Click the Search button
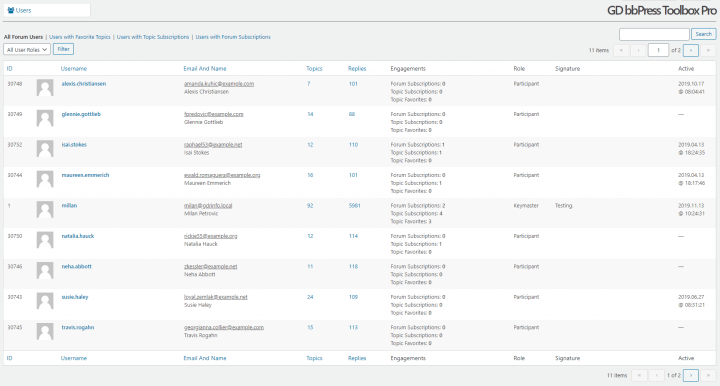The image size is (720, 386). pos(703,34)
